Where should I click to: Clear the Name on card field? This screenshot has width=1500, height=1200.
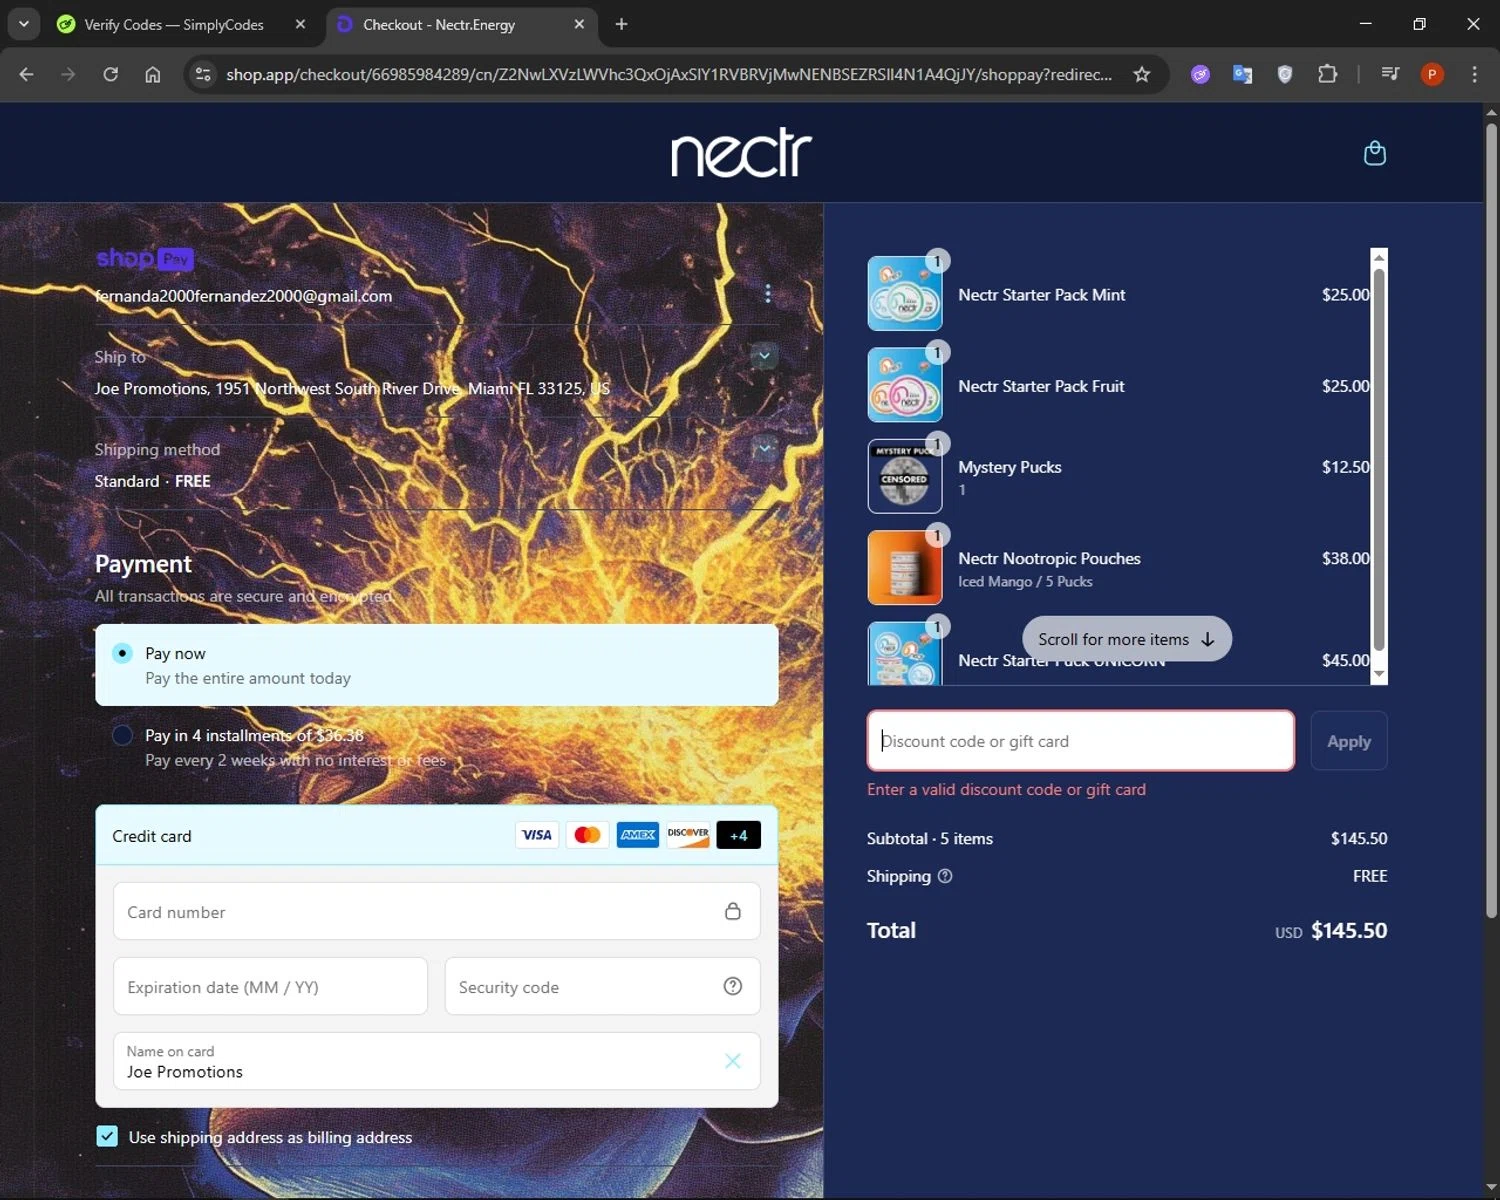[x=732, y=1061]
